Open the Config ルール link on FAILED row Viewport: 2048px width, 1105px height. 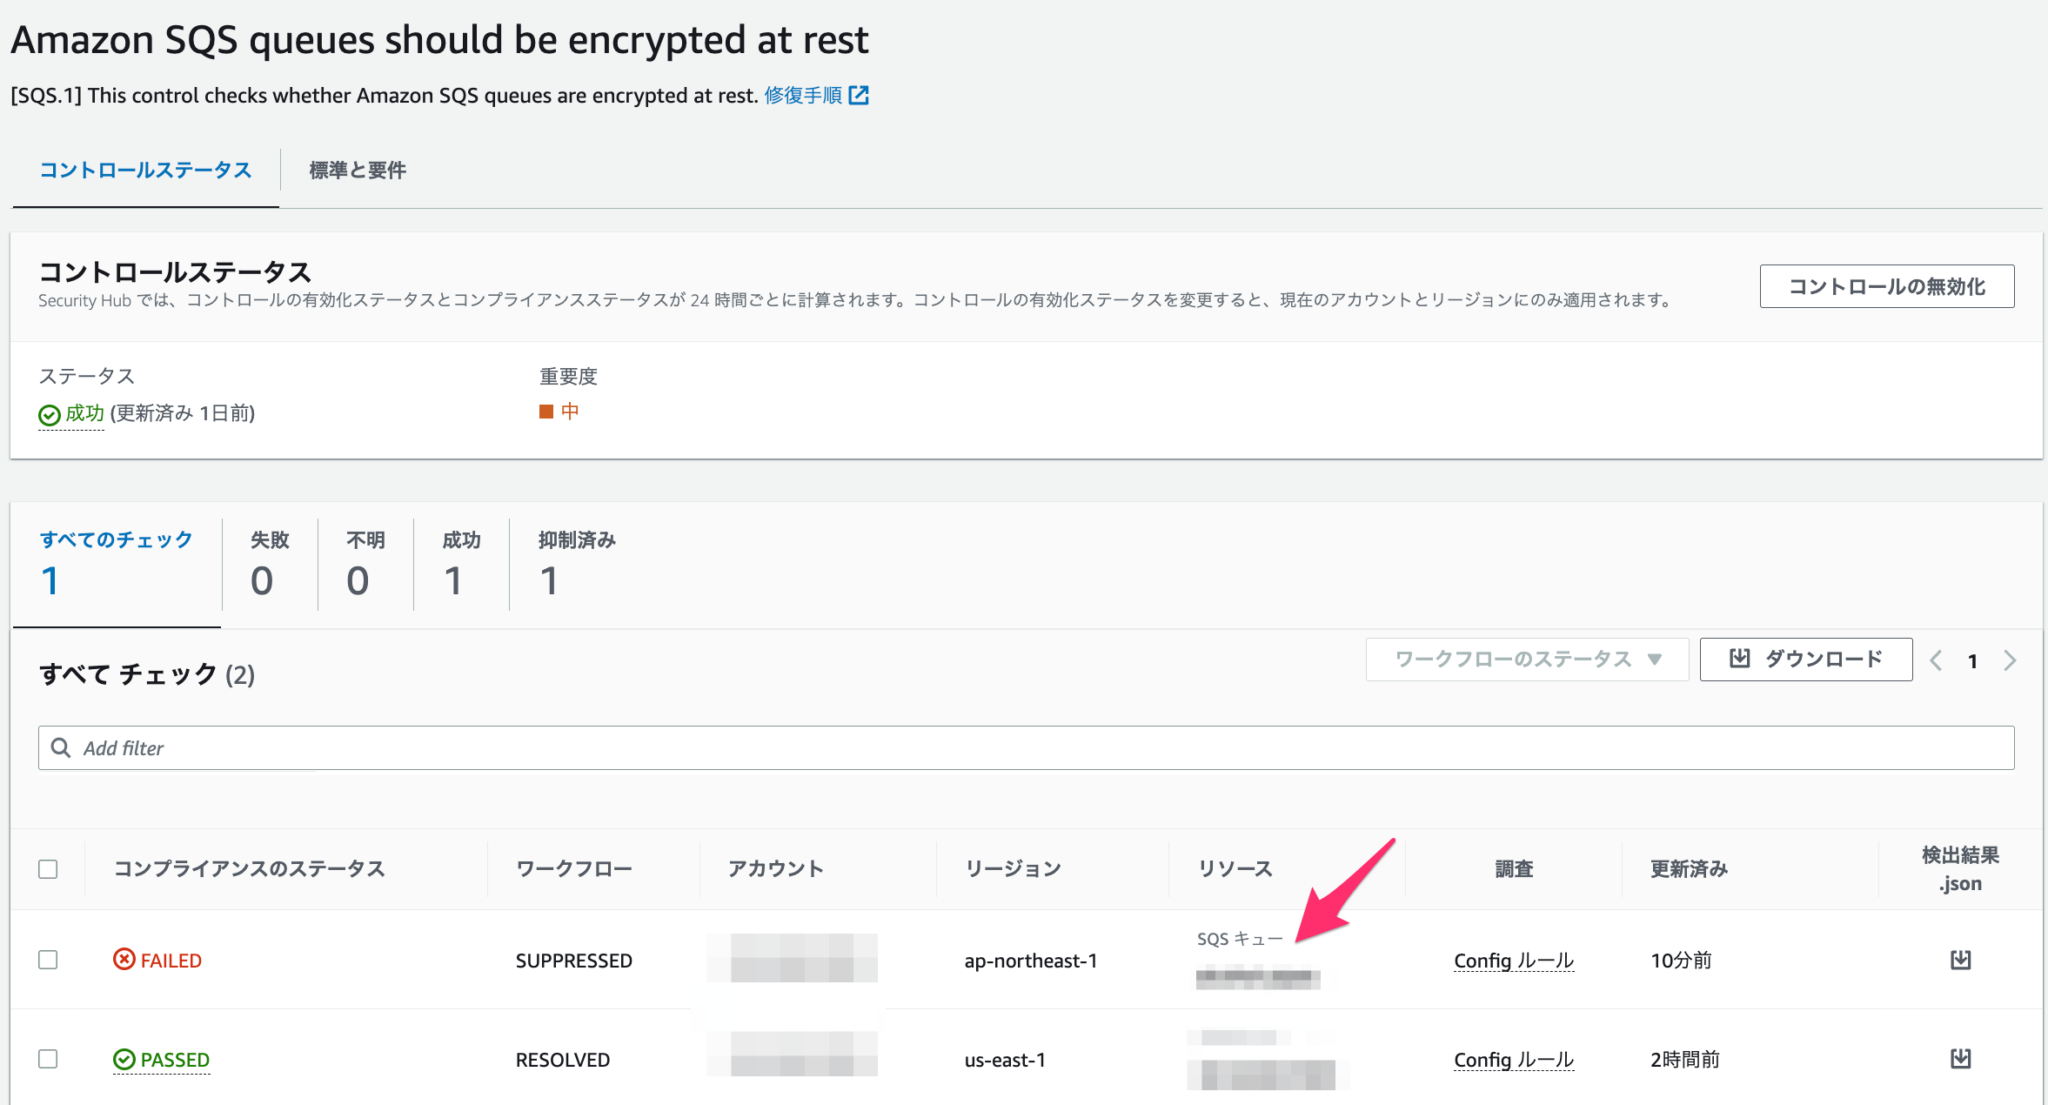pos(1512,959)
